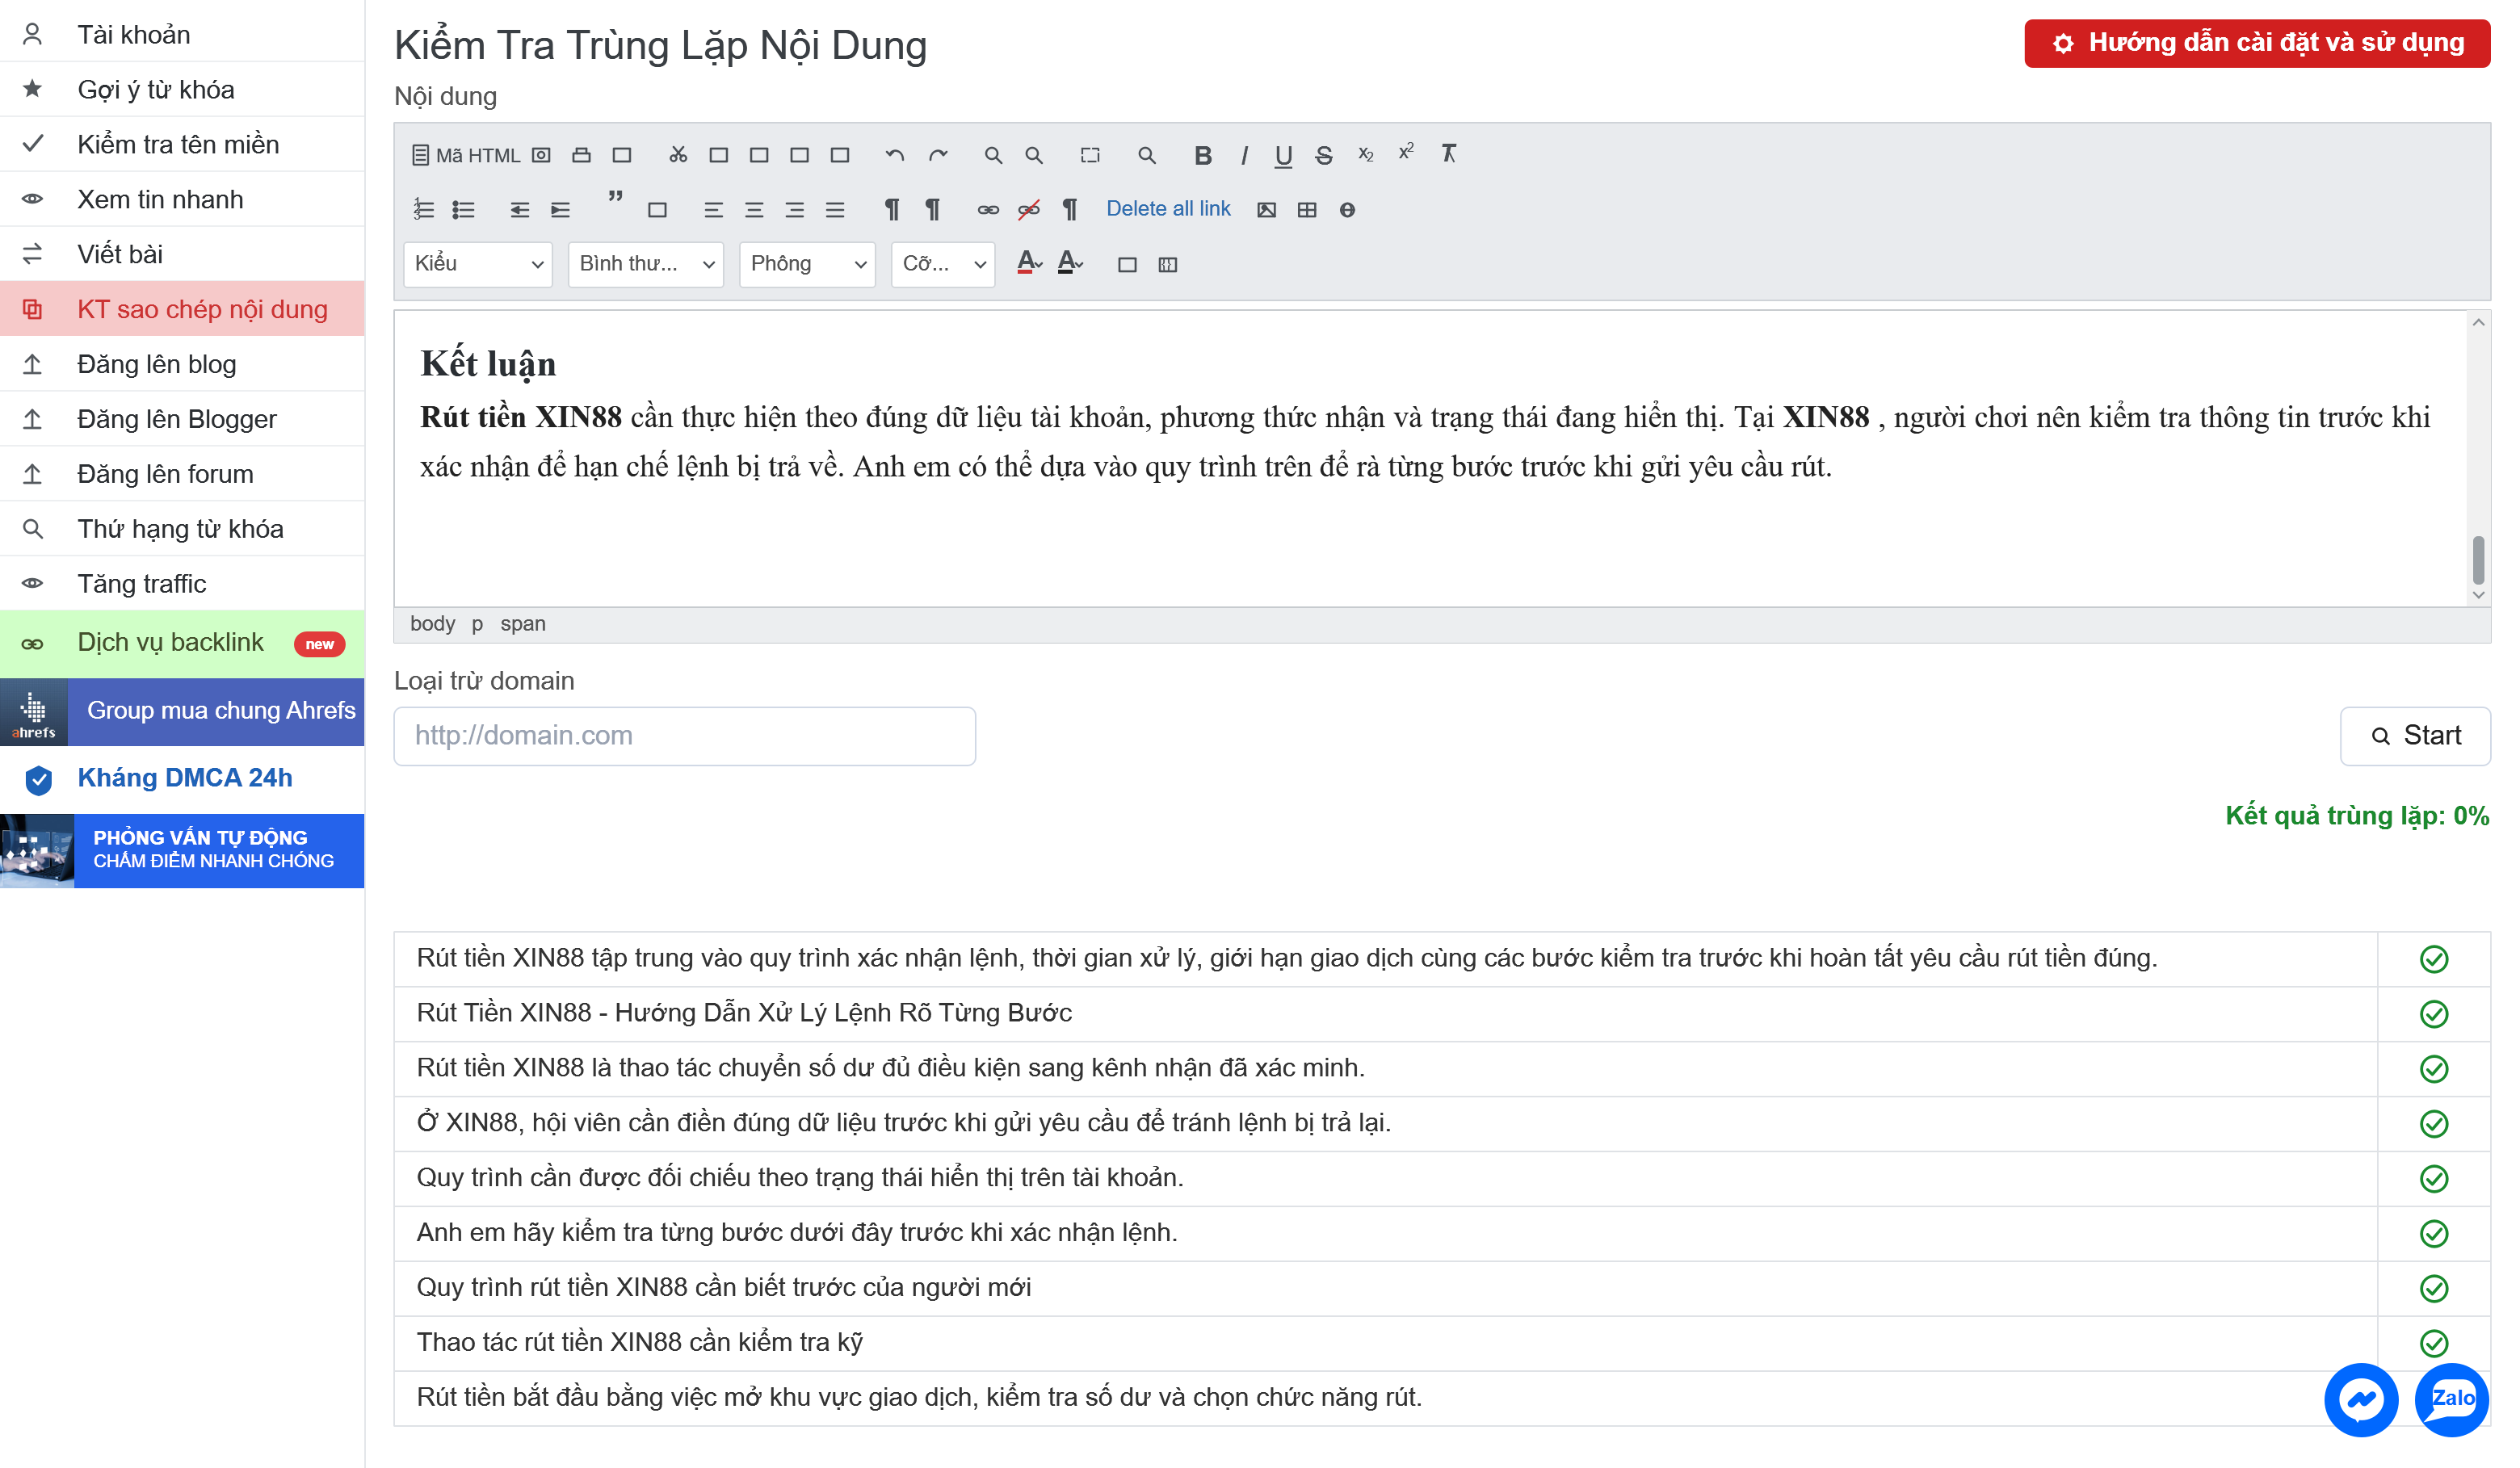This screenshot has height=1468, width=2520.
Task: Select the p element path
Action: (477, 624)
